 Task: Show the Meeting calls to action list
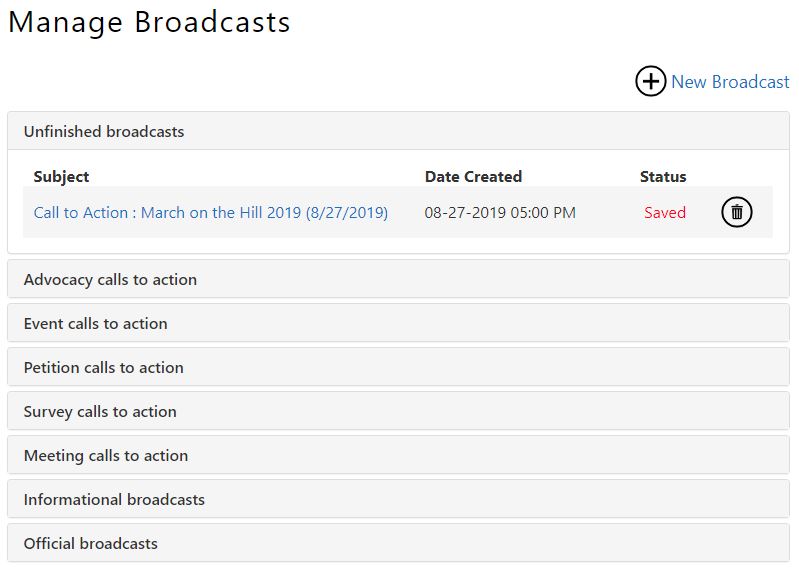pos(106,456)
